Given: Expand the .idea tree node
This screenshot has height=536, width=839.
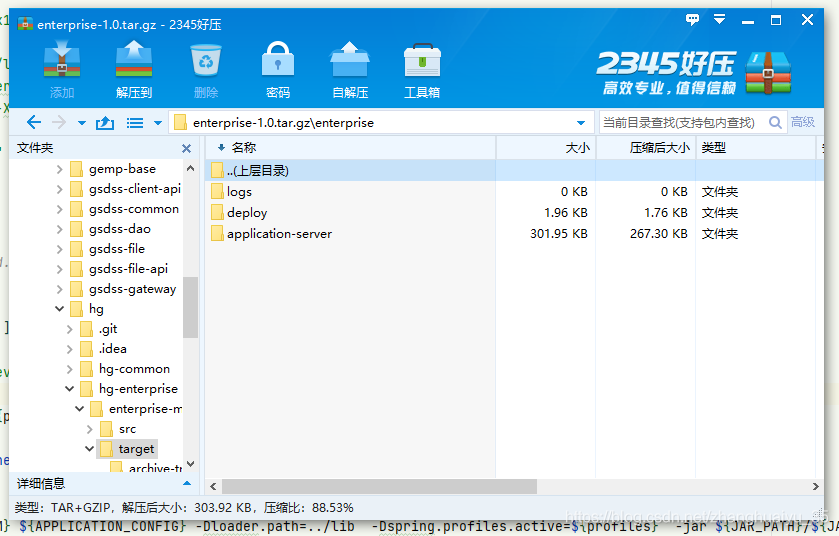Looking at the screenshot, I should tap(70, 349).
